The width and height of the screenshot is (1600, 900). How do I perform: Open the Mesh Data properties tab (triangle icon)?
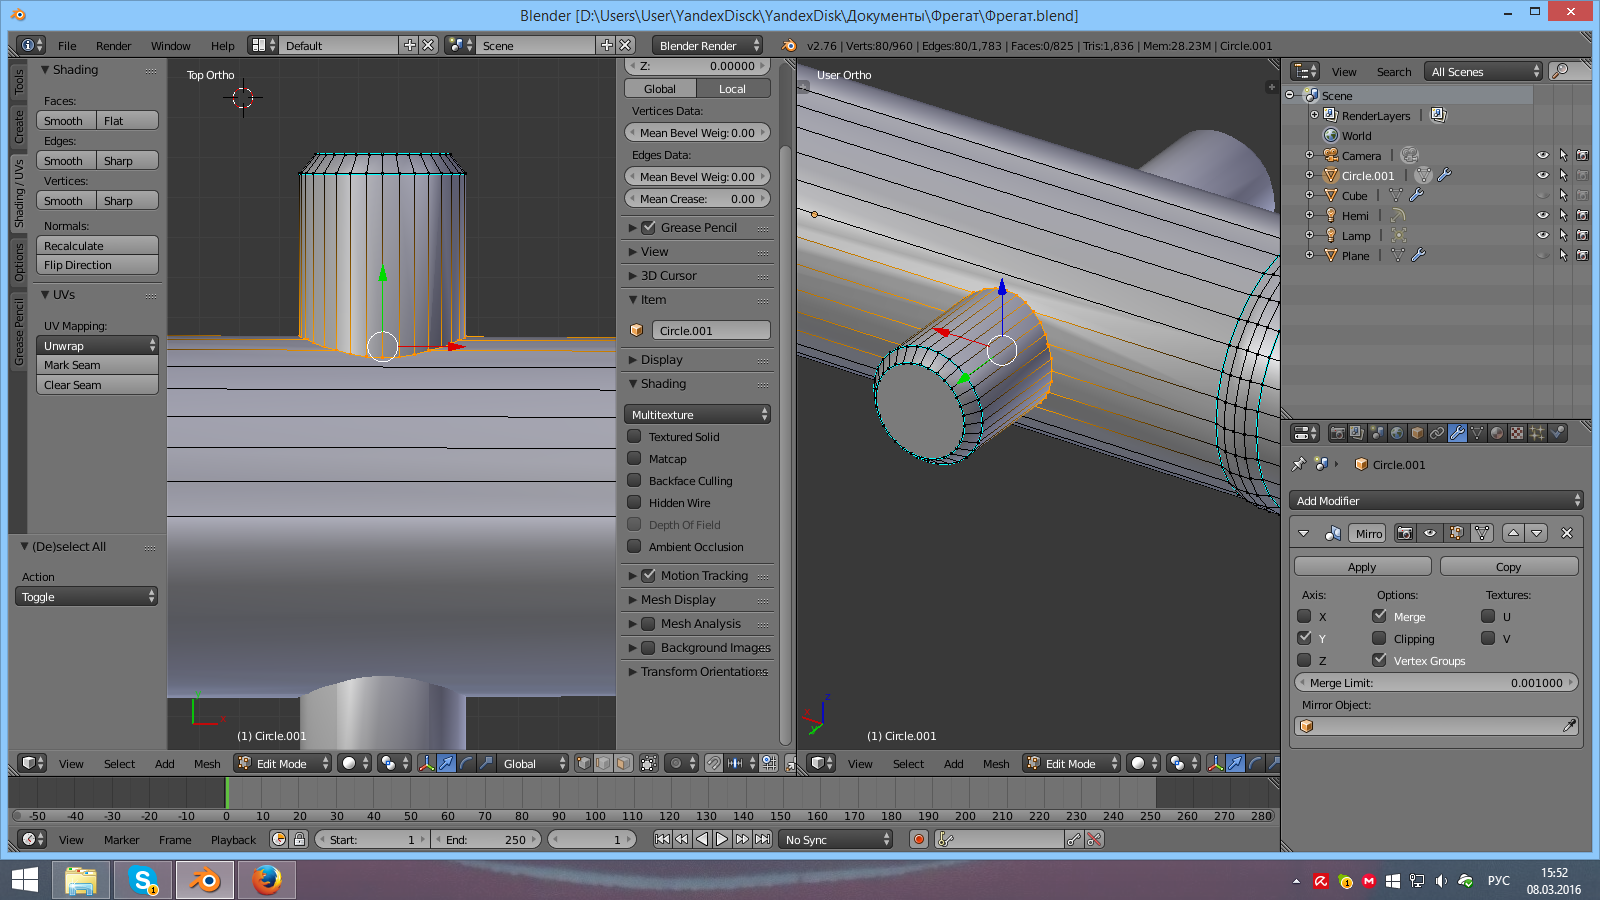(1477, 433)
